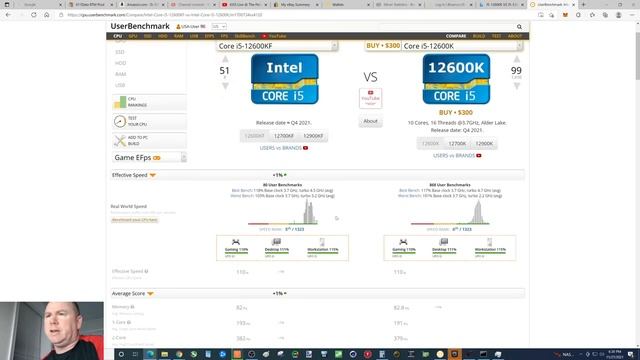Screen dimensions: 640x360
Task: Select the 12700K variant button
Action: tap(457, 144)
